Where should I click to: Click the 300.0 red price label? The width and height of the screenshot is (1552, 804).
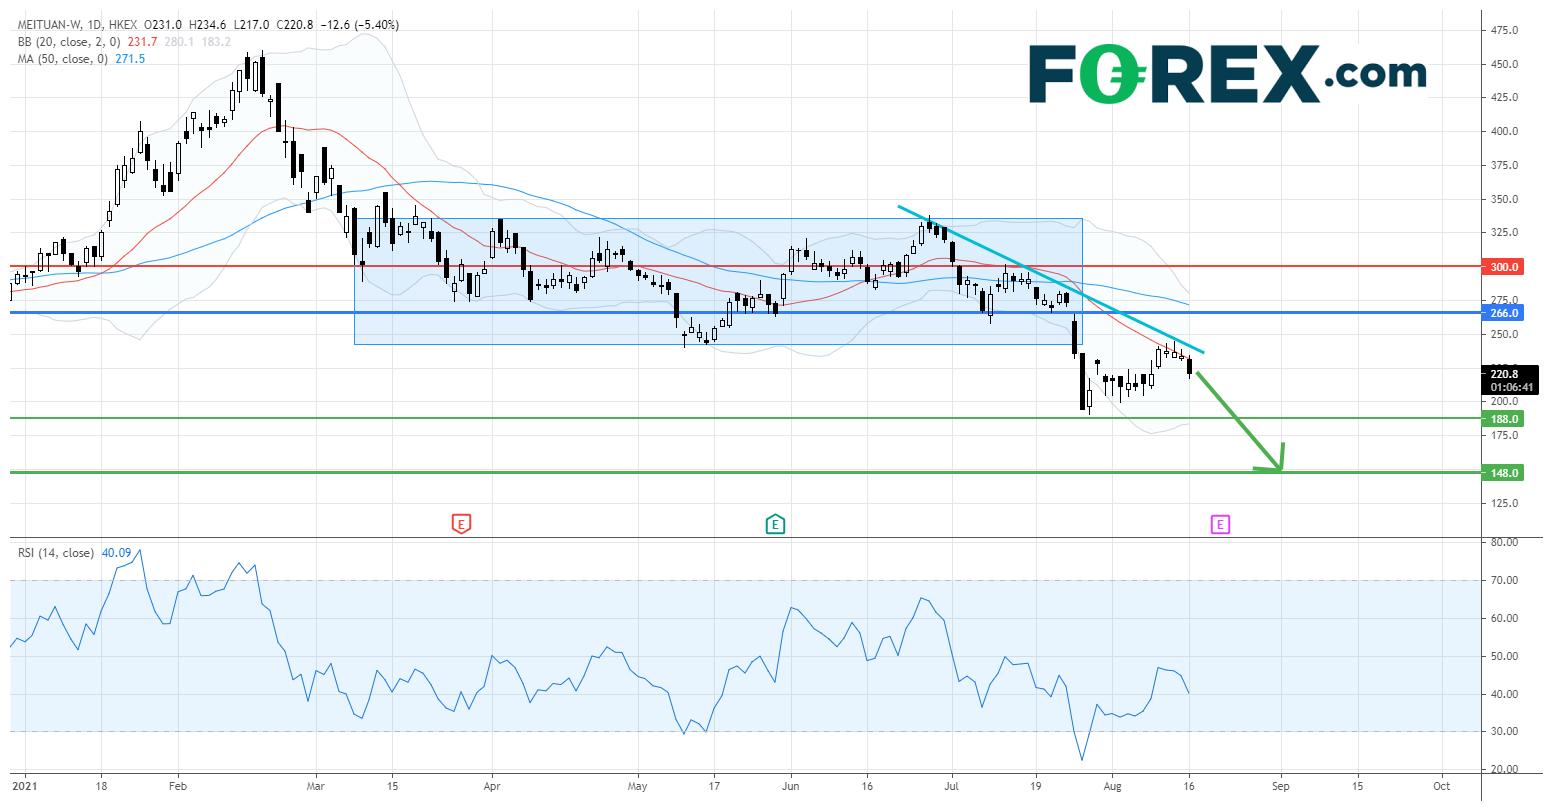point(1504,267)
